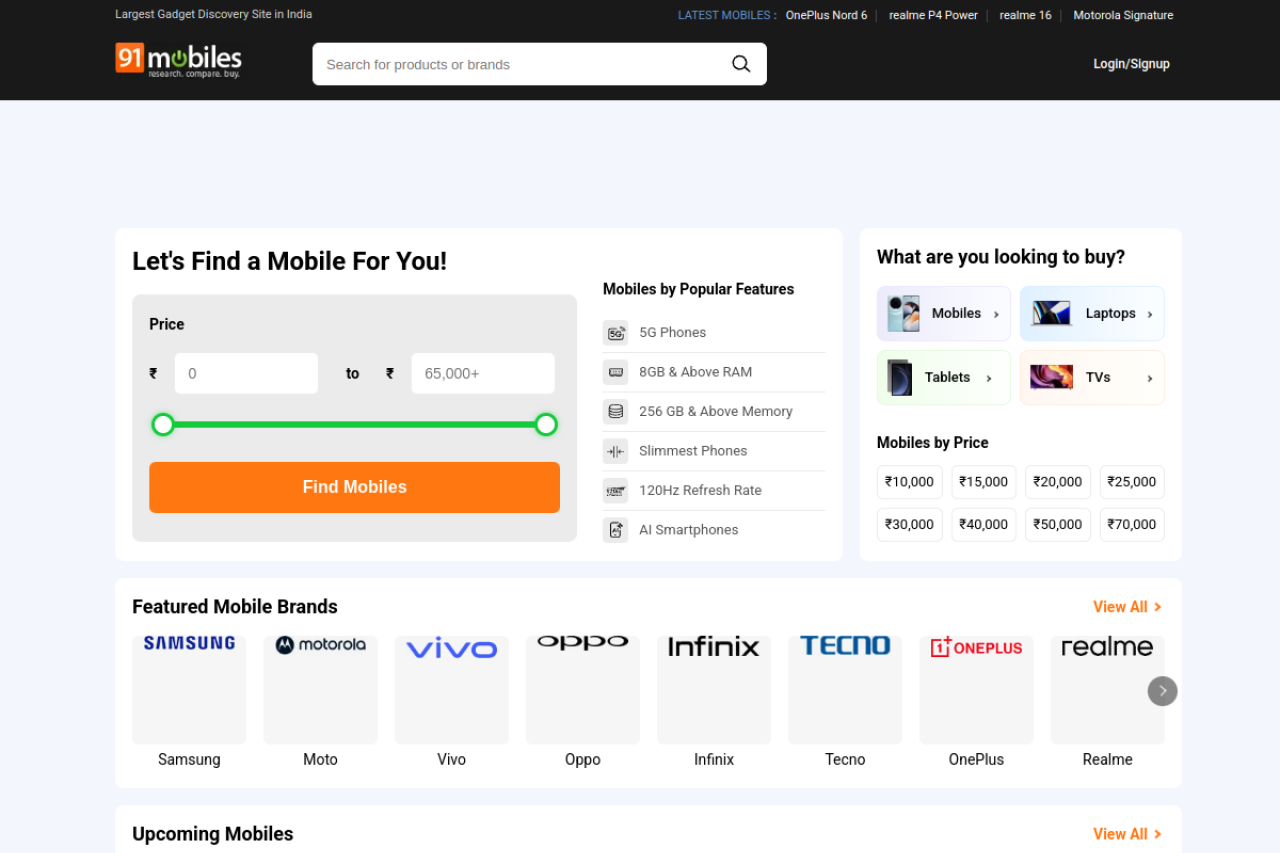Expand View All for Upcoming Mobiles
The height and width of the screenshot is (853, 1280).
[x=1127, y=834]
